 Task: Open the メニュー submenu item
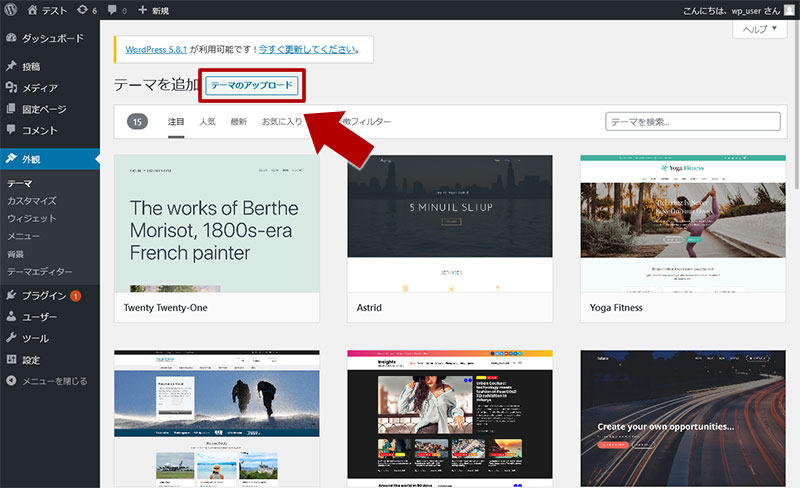click(x=23, y=236)
